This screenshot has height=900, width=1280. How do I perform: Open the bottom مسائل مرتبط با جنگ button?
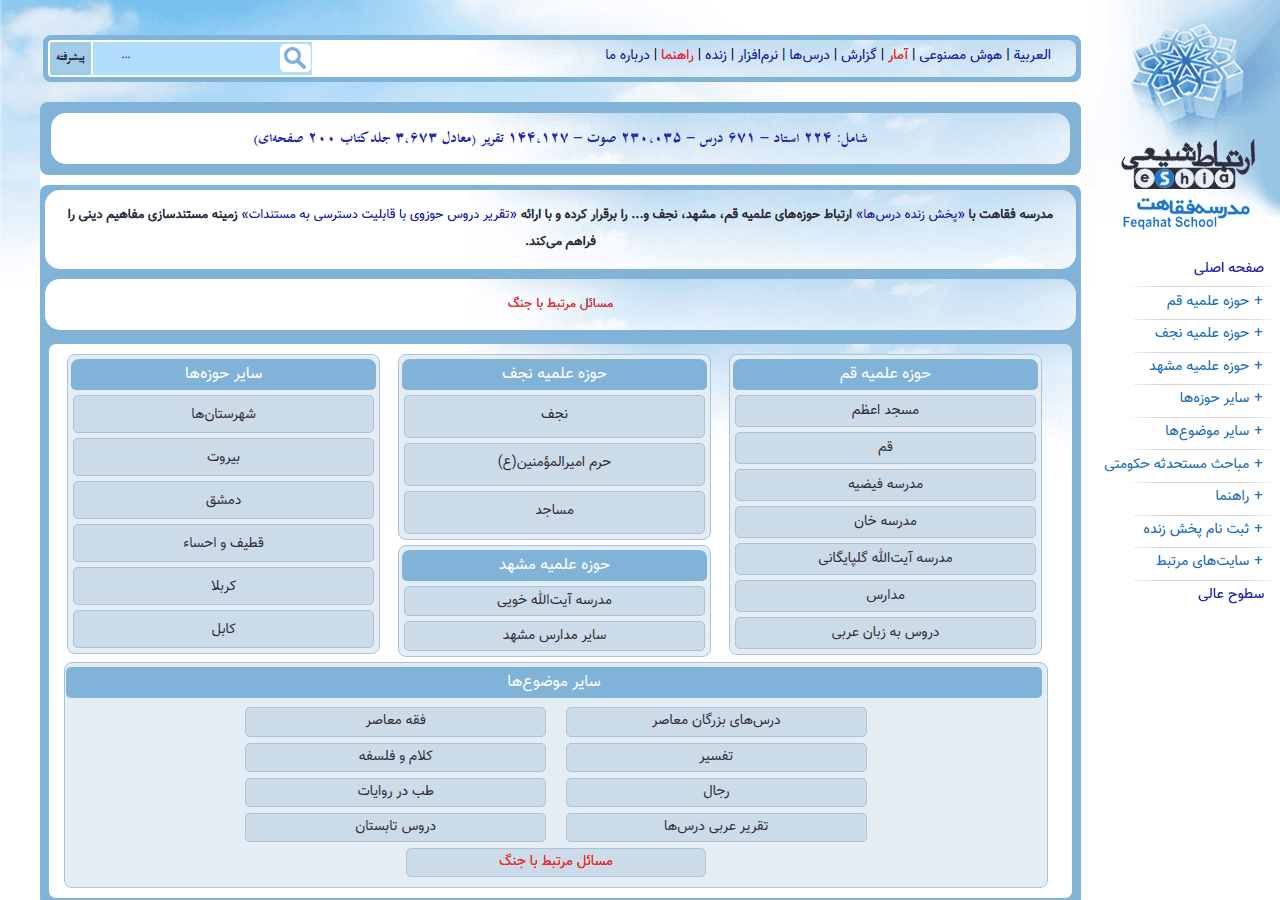556,862
